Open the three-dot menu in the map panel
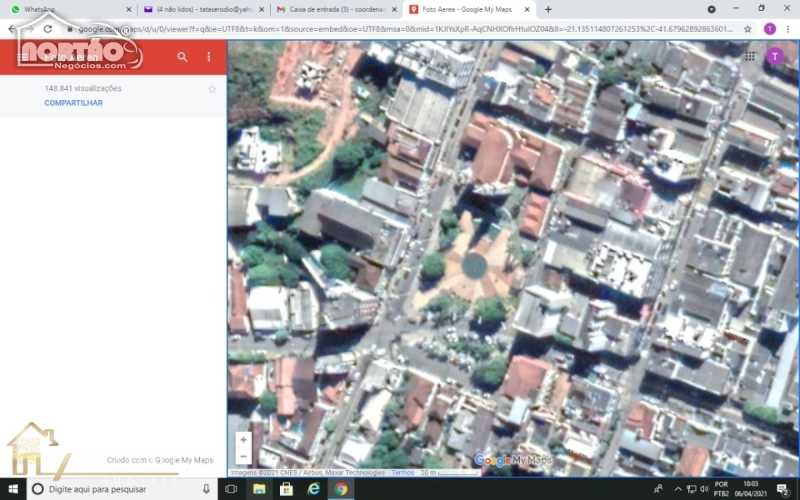Image resolution: width=800 pixels, height=500 pixels. tap(209, 57)
